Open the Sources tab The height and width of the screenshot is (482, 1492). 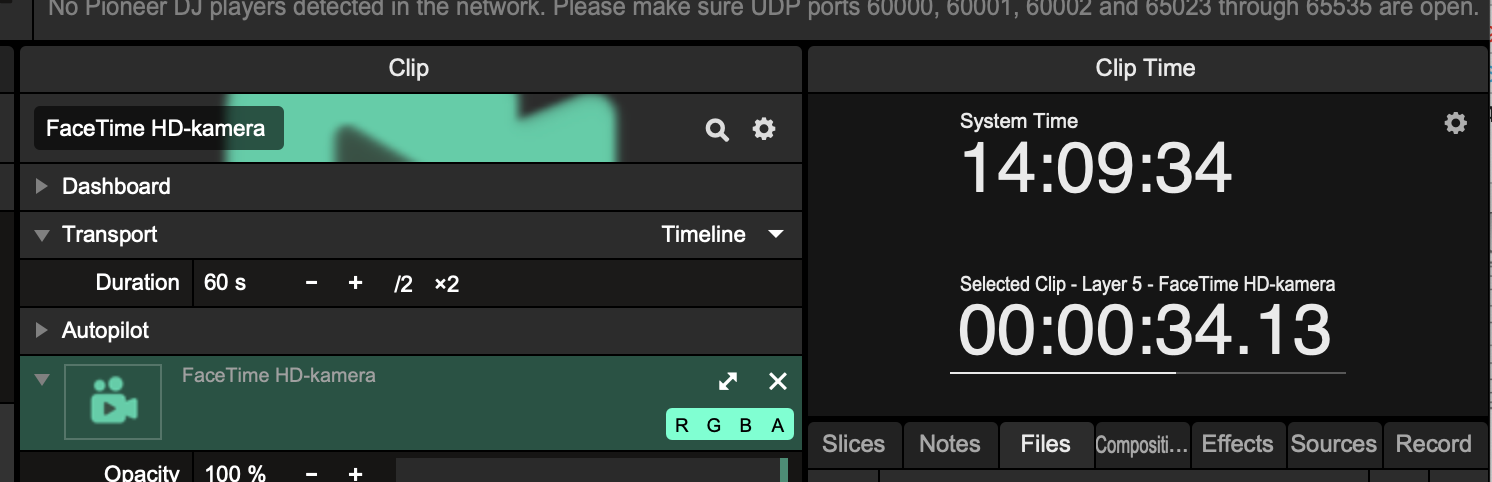[x=1333, y=445]
